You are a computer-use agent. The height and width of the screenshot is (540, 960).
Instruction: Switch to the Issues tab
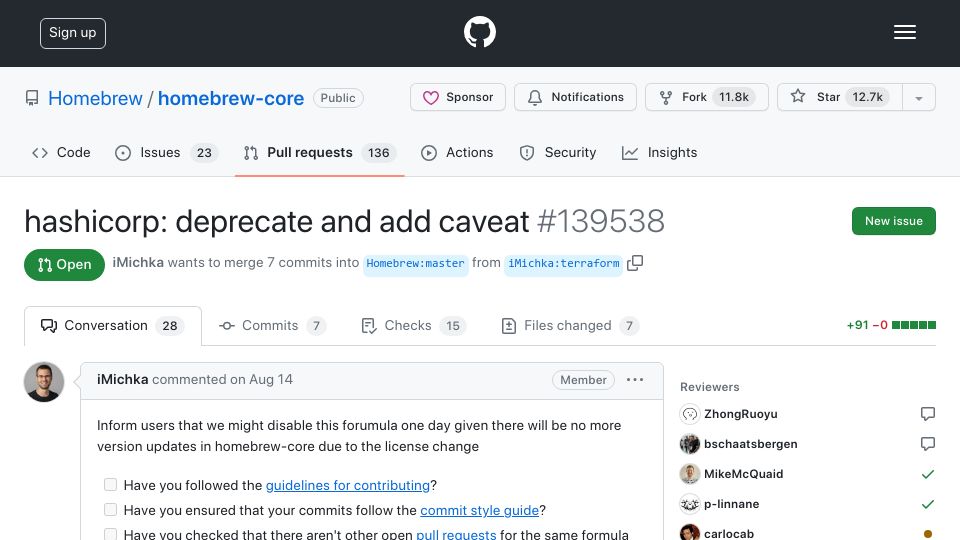[167, 152]
